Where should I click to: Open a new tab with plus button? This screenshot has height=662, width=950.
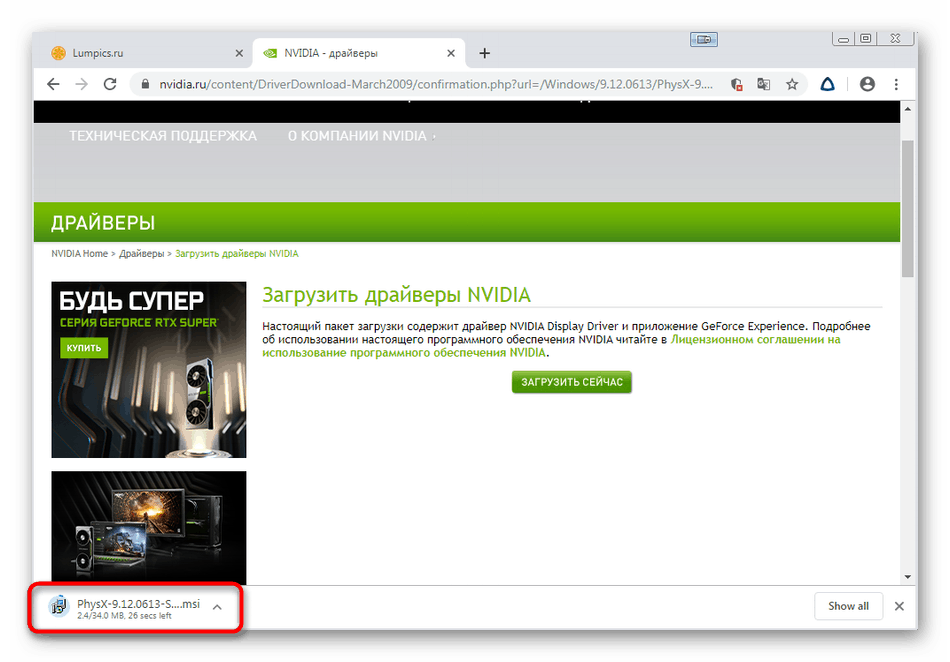pos(484,53)
